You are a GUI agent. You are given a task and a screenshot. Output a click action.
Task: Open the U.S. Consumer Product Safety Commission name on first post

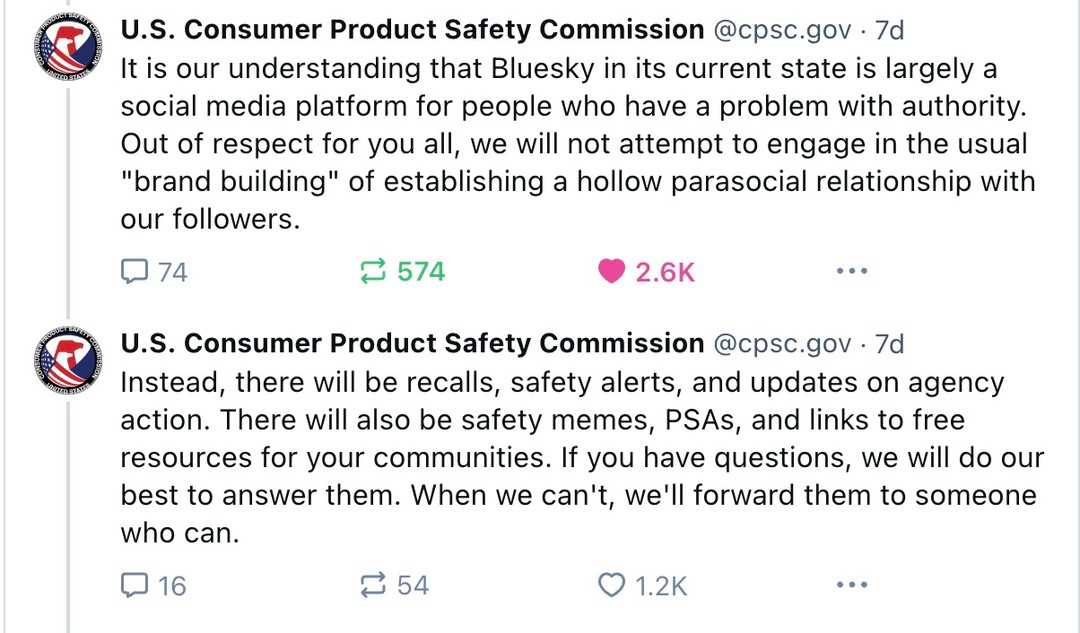(x=412, y=31)
